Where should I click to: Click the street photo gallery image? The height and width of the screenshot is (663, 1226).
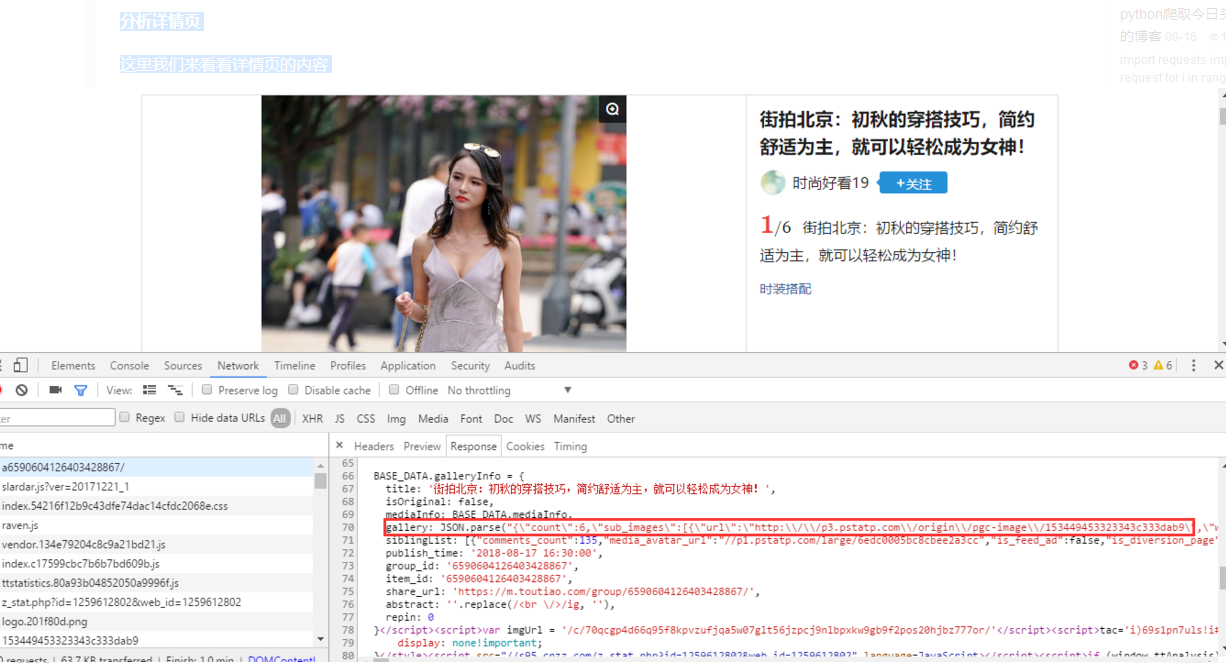pos(444,223)
